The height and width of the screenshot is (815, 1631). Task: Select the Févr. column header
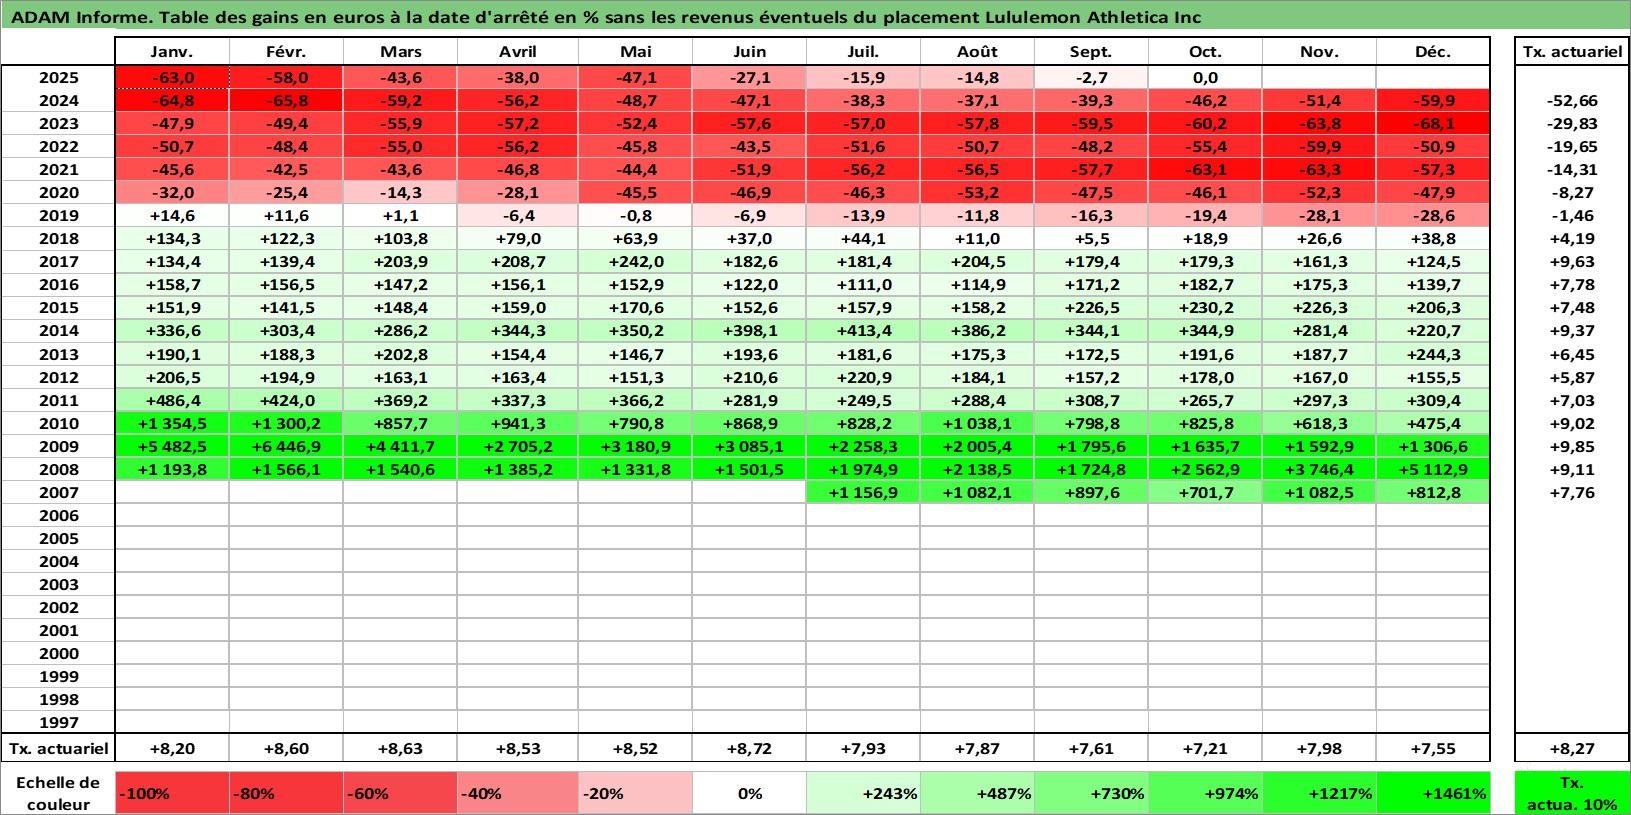pos(286,52)
